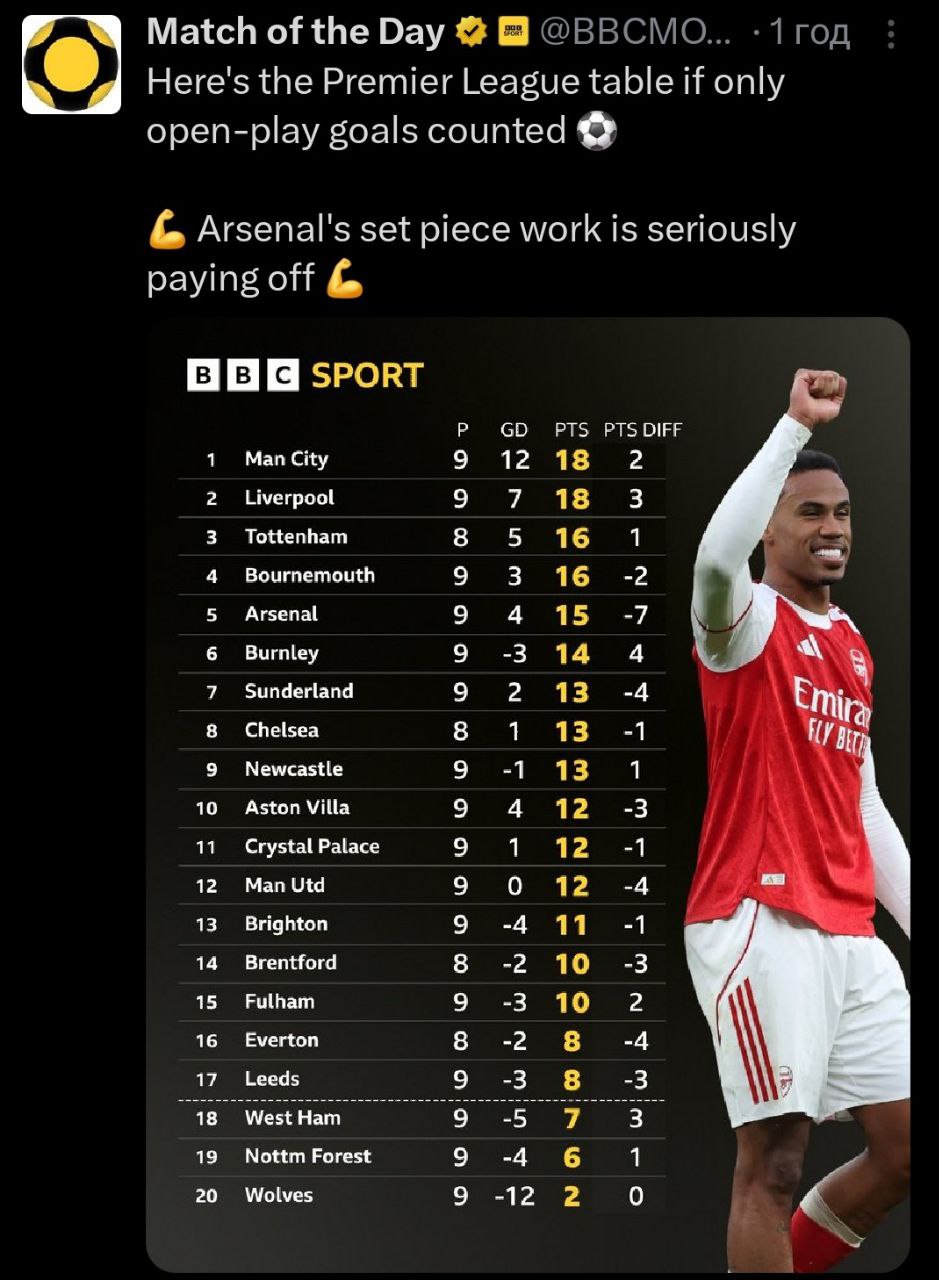The height and width of the screenshot is (1280, 939).
Task: Click the PTS column header
Action: click(x=572, y=430)
